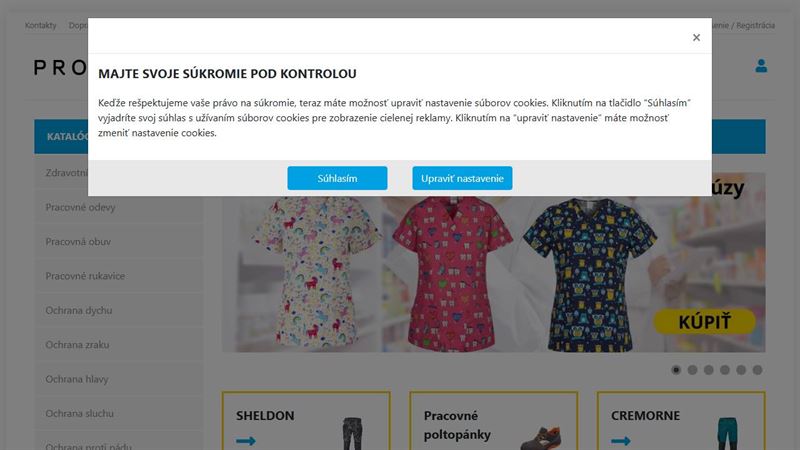Viewport: 800px width, 450px height.
Task: Accept cookies with Súhlasím button
Action: [x=337, y=178]
